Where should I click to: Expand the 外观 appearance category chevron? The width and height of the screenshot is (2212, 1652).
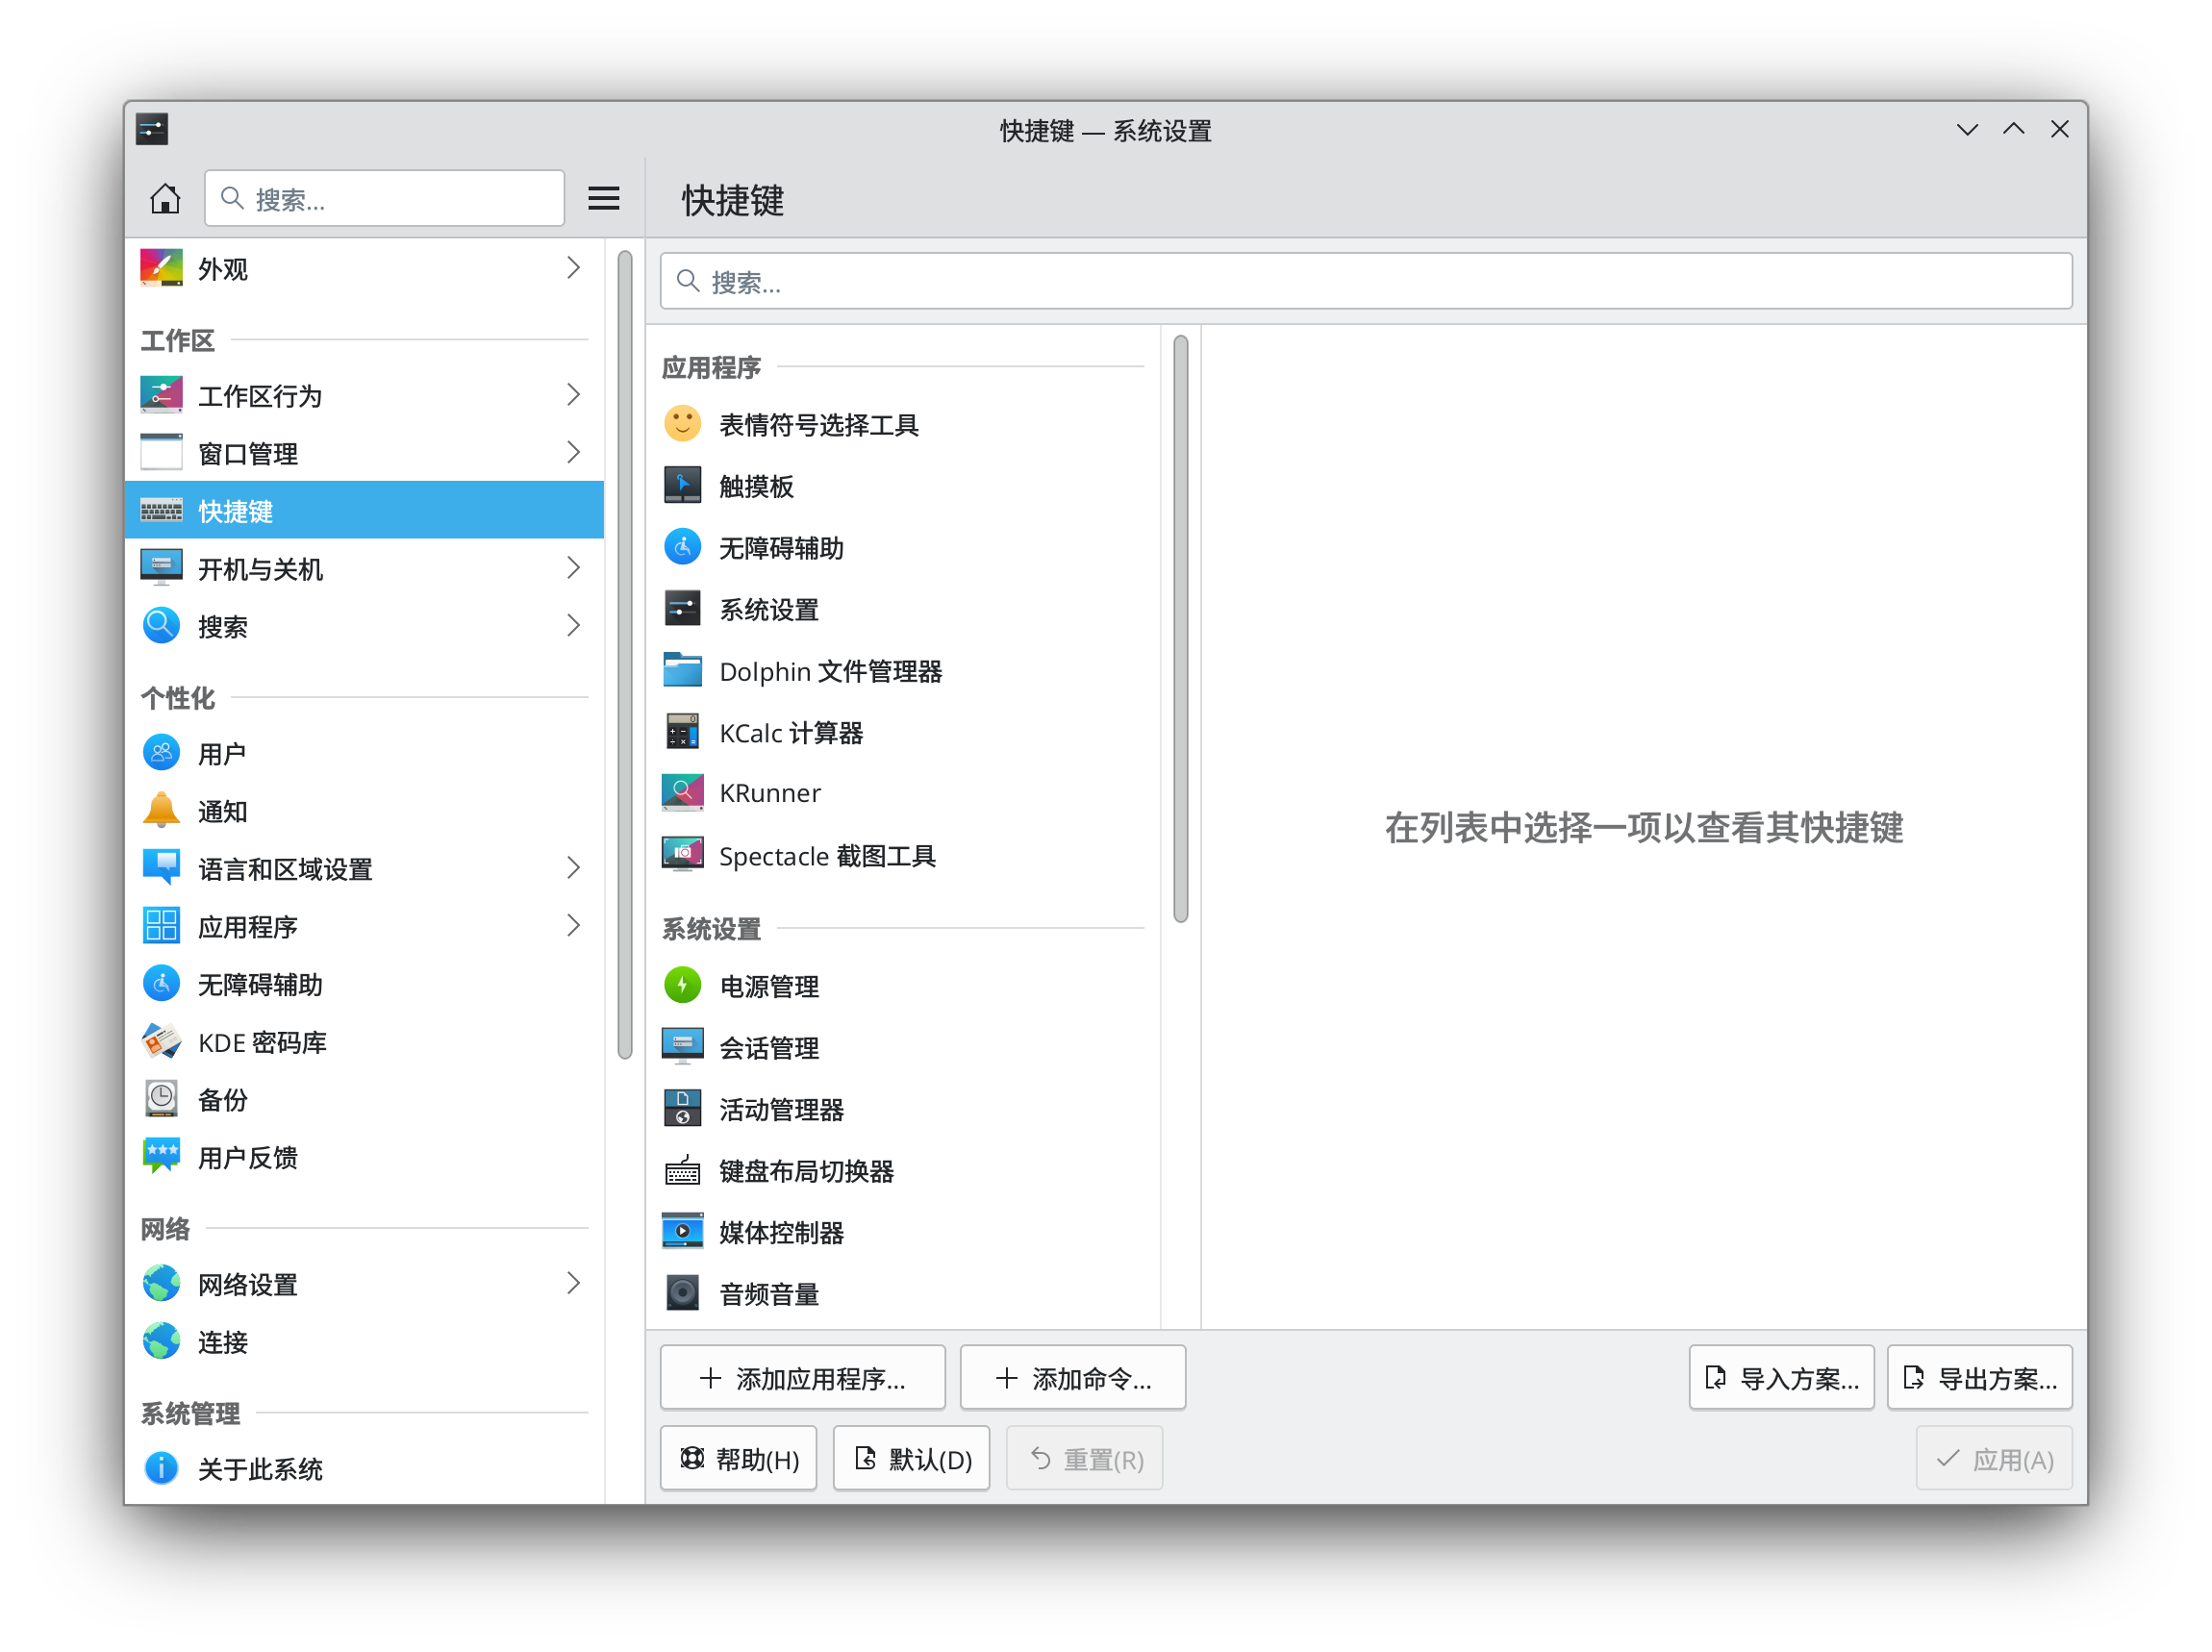(x=573, y=268)
